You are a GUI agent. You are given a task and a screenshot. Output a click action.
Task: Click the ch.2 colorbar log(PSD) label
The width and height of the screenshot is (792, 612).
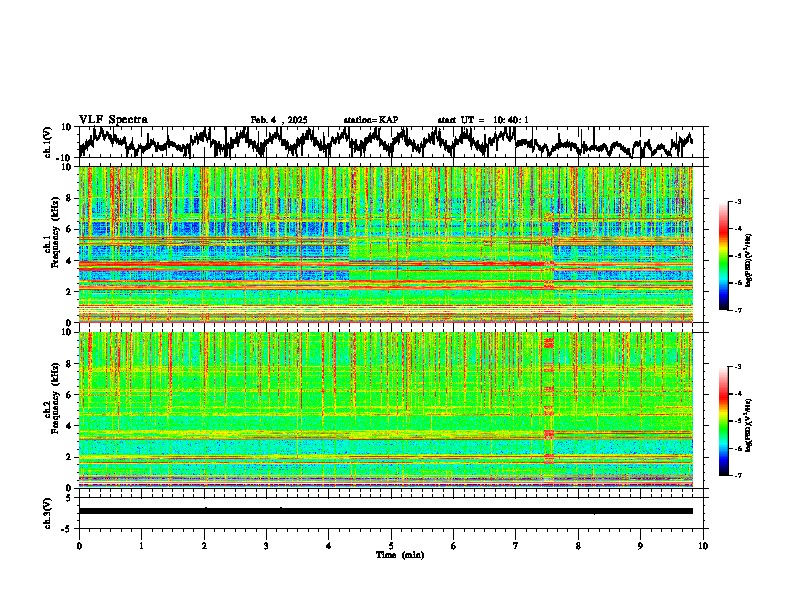click(748, 425)
